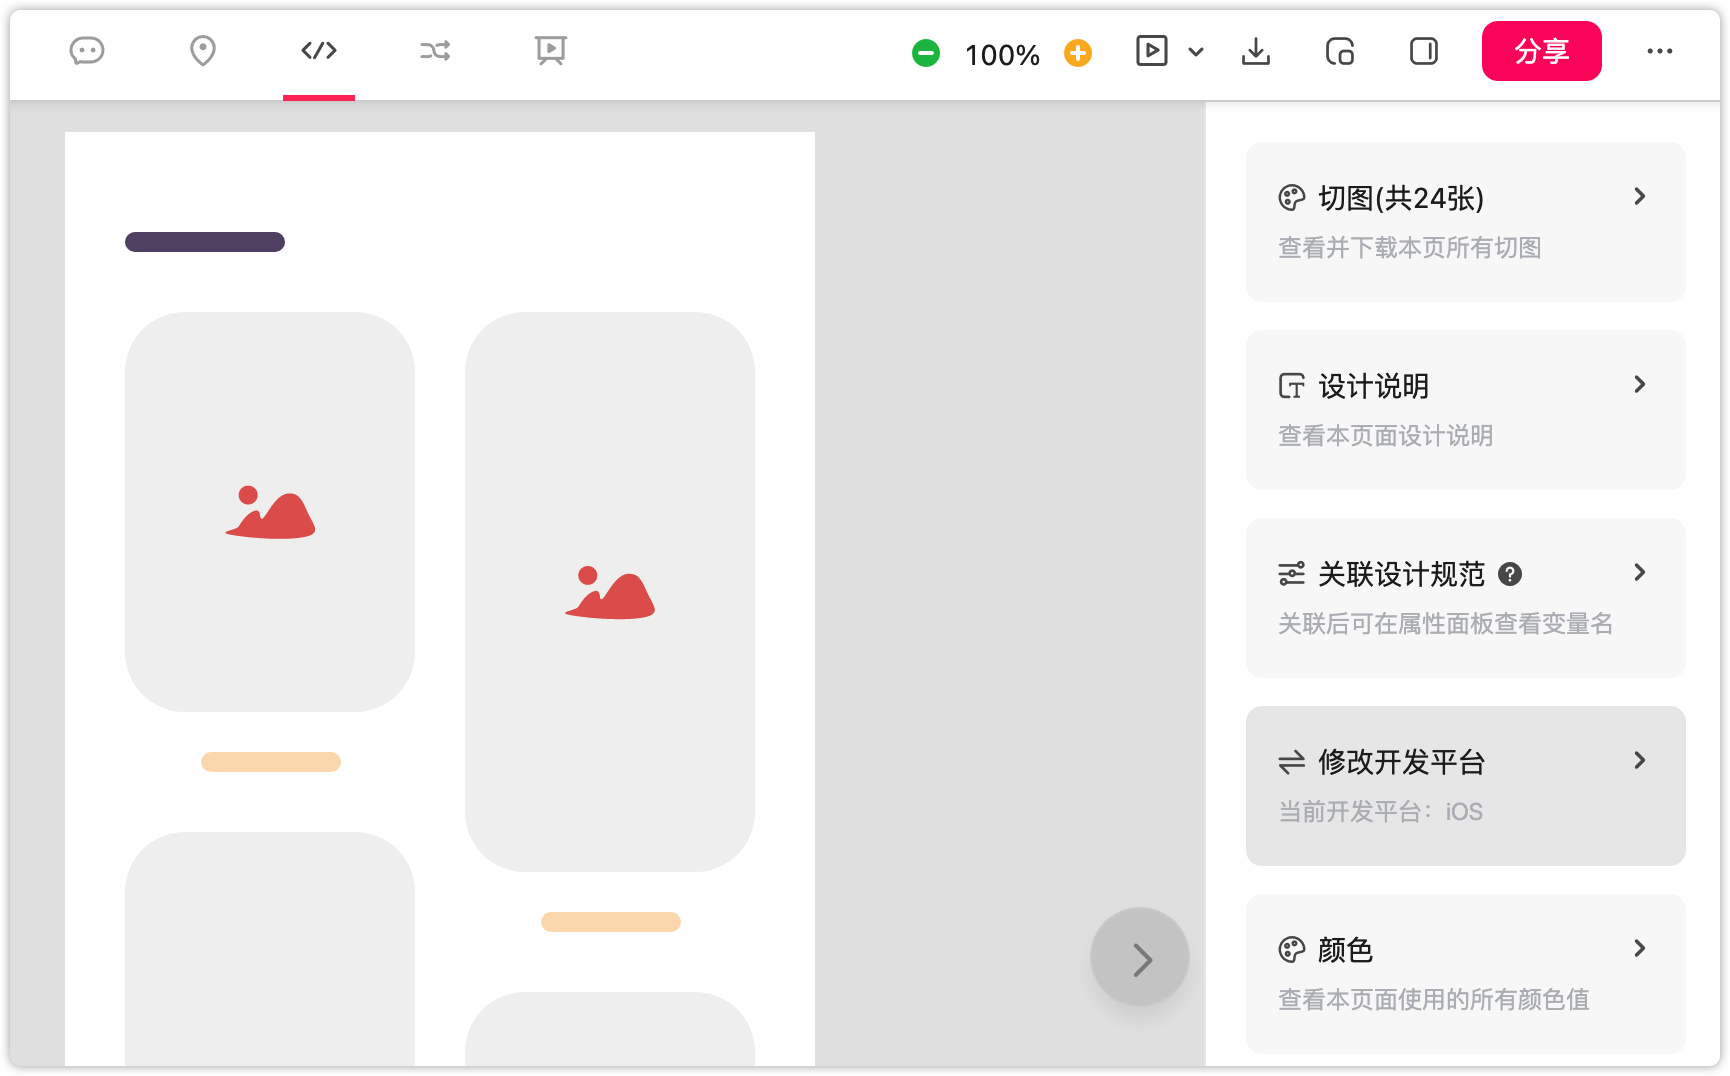Switch to the code inspect tab
This screenshot has height=1076, width=1730.
pos(319,51)
